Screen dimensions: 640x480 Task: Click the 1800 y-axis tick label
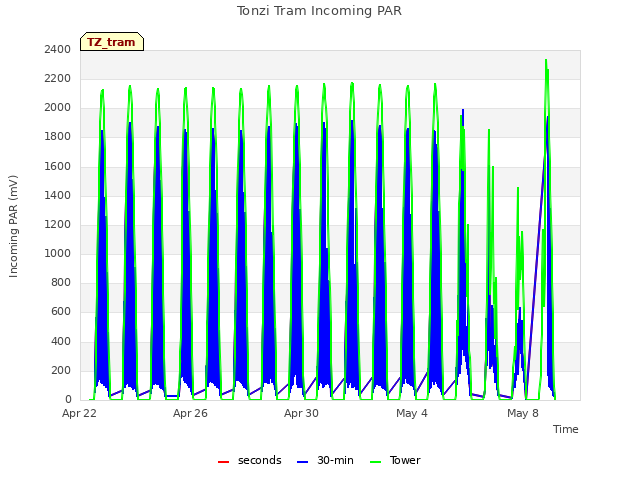(58, 137)
